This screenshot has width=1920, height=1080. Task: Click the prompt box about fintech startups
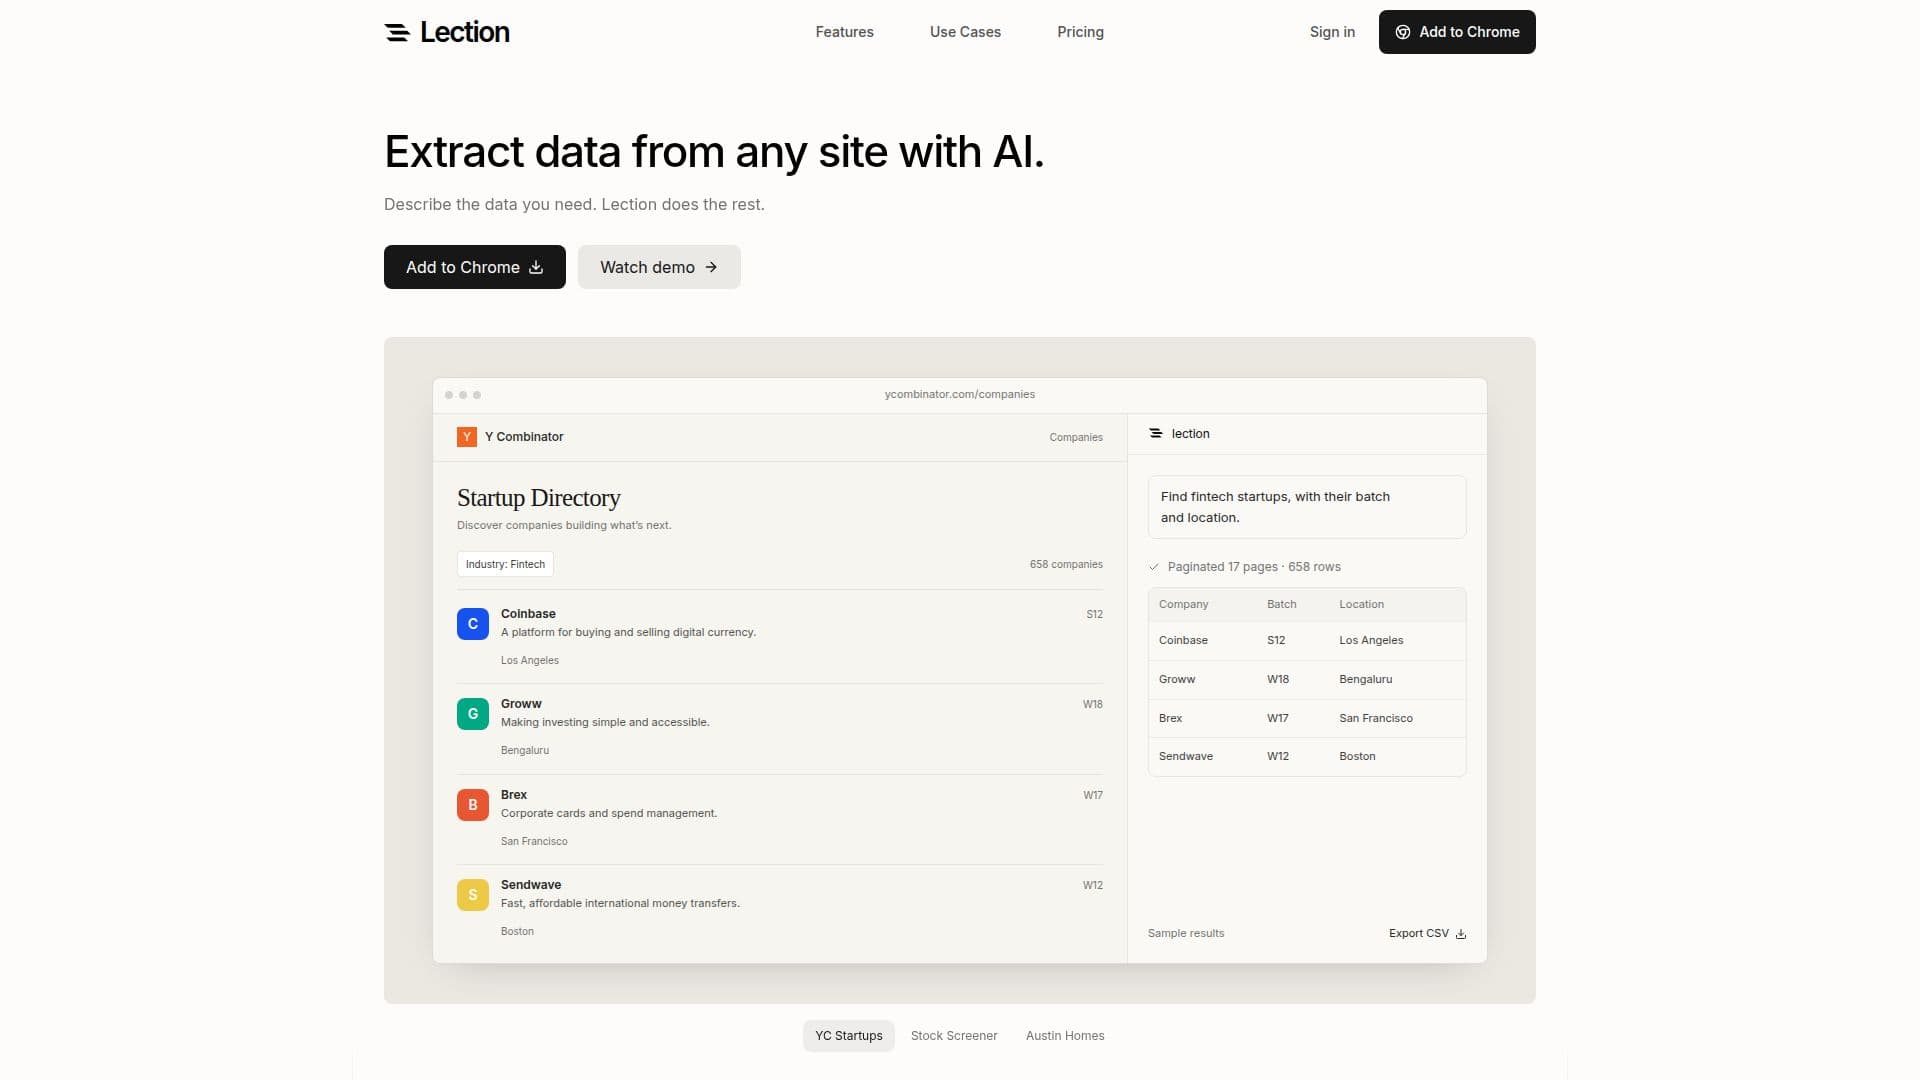[1307, 507]
